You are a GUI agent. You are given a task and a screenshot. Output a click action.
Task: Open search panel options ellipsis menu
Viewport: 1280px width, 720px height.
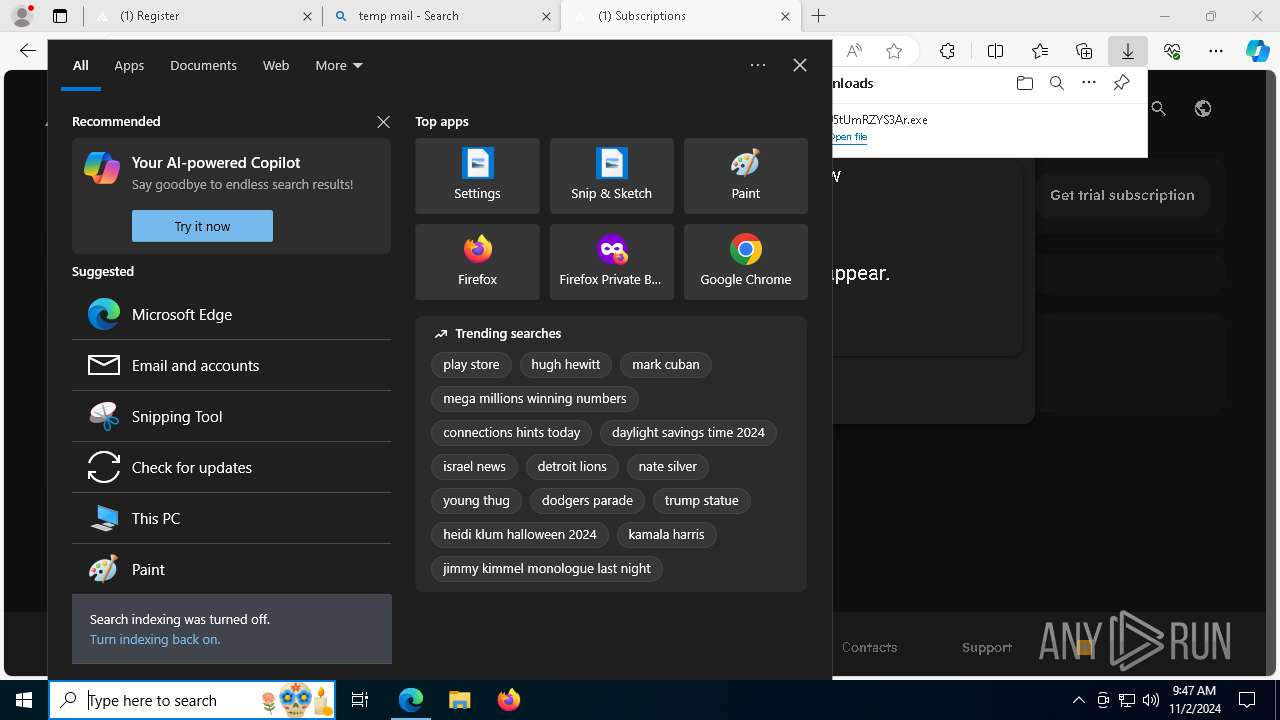[758, 65]
